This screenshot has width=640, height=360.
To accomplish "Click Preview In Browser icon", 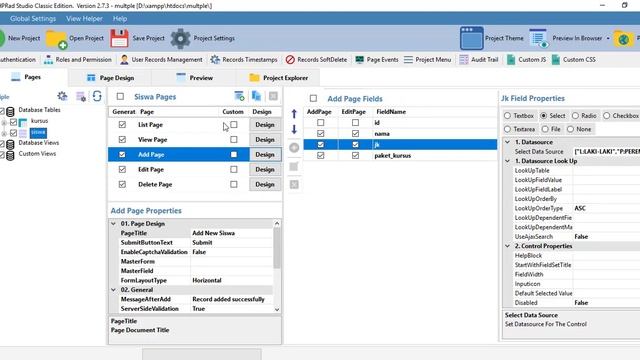I will pyautogui.click(x=538, y=38).
